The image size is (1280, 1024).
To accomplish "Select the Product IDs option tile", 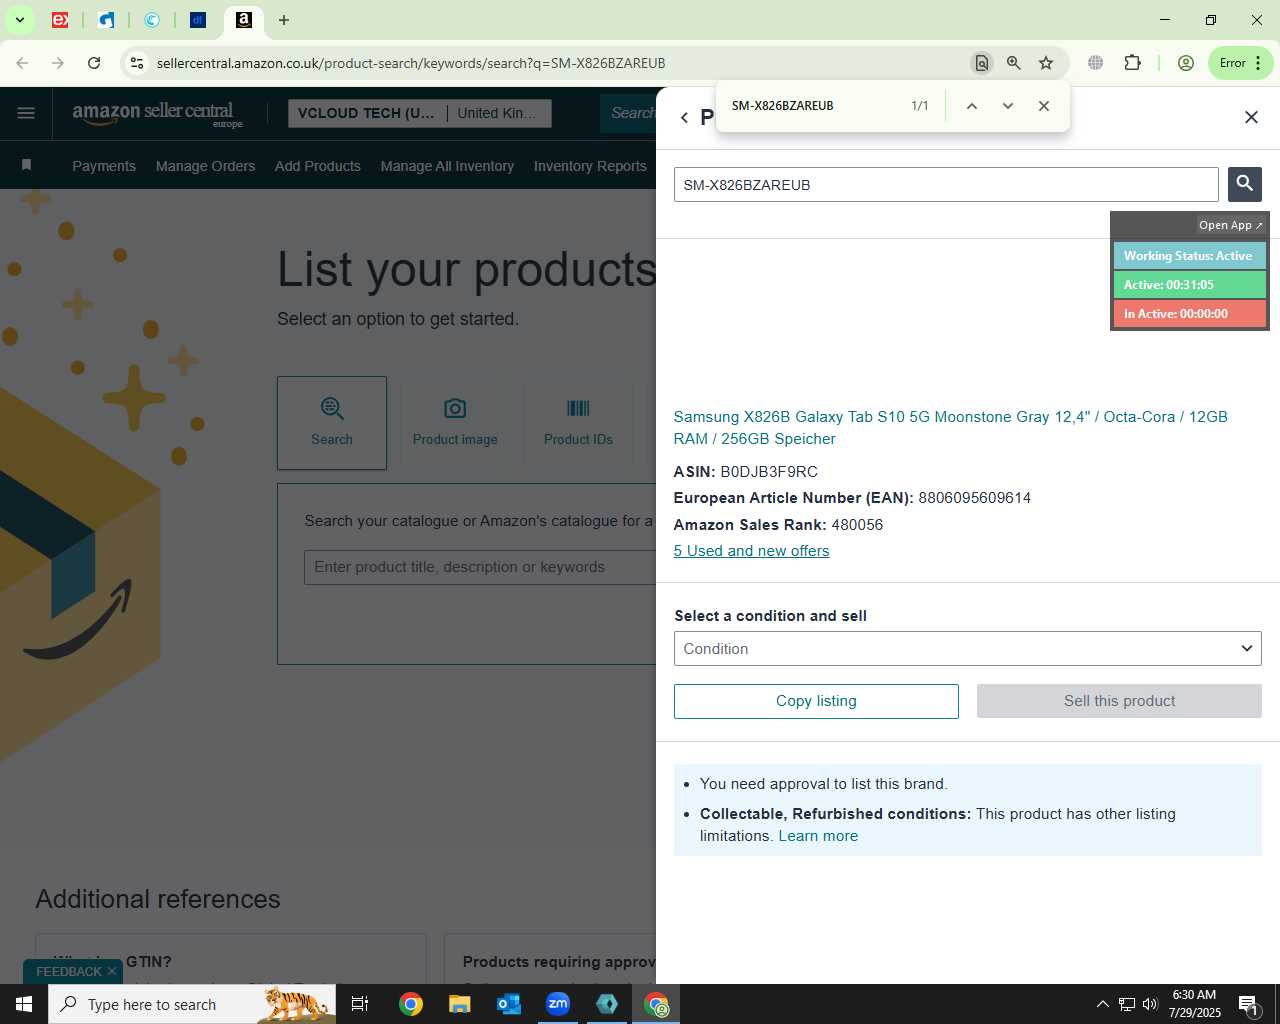I will point(578,423).
